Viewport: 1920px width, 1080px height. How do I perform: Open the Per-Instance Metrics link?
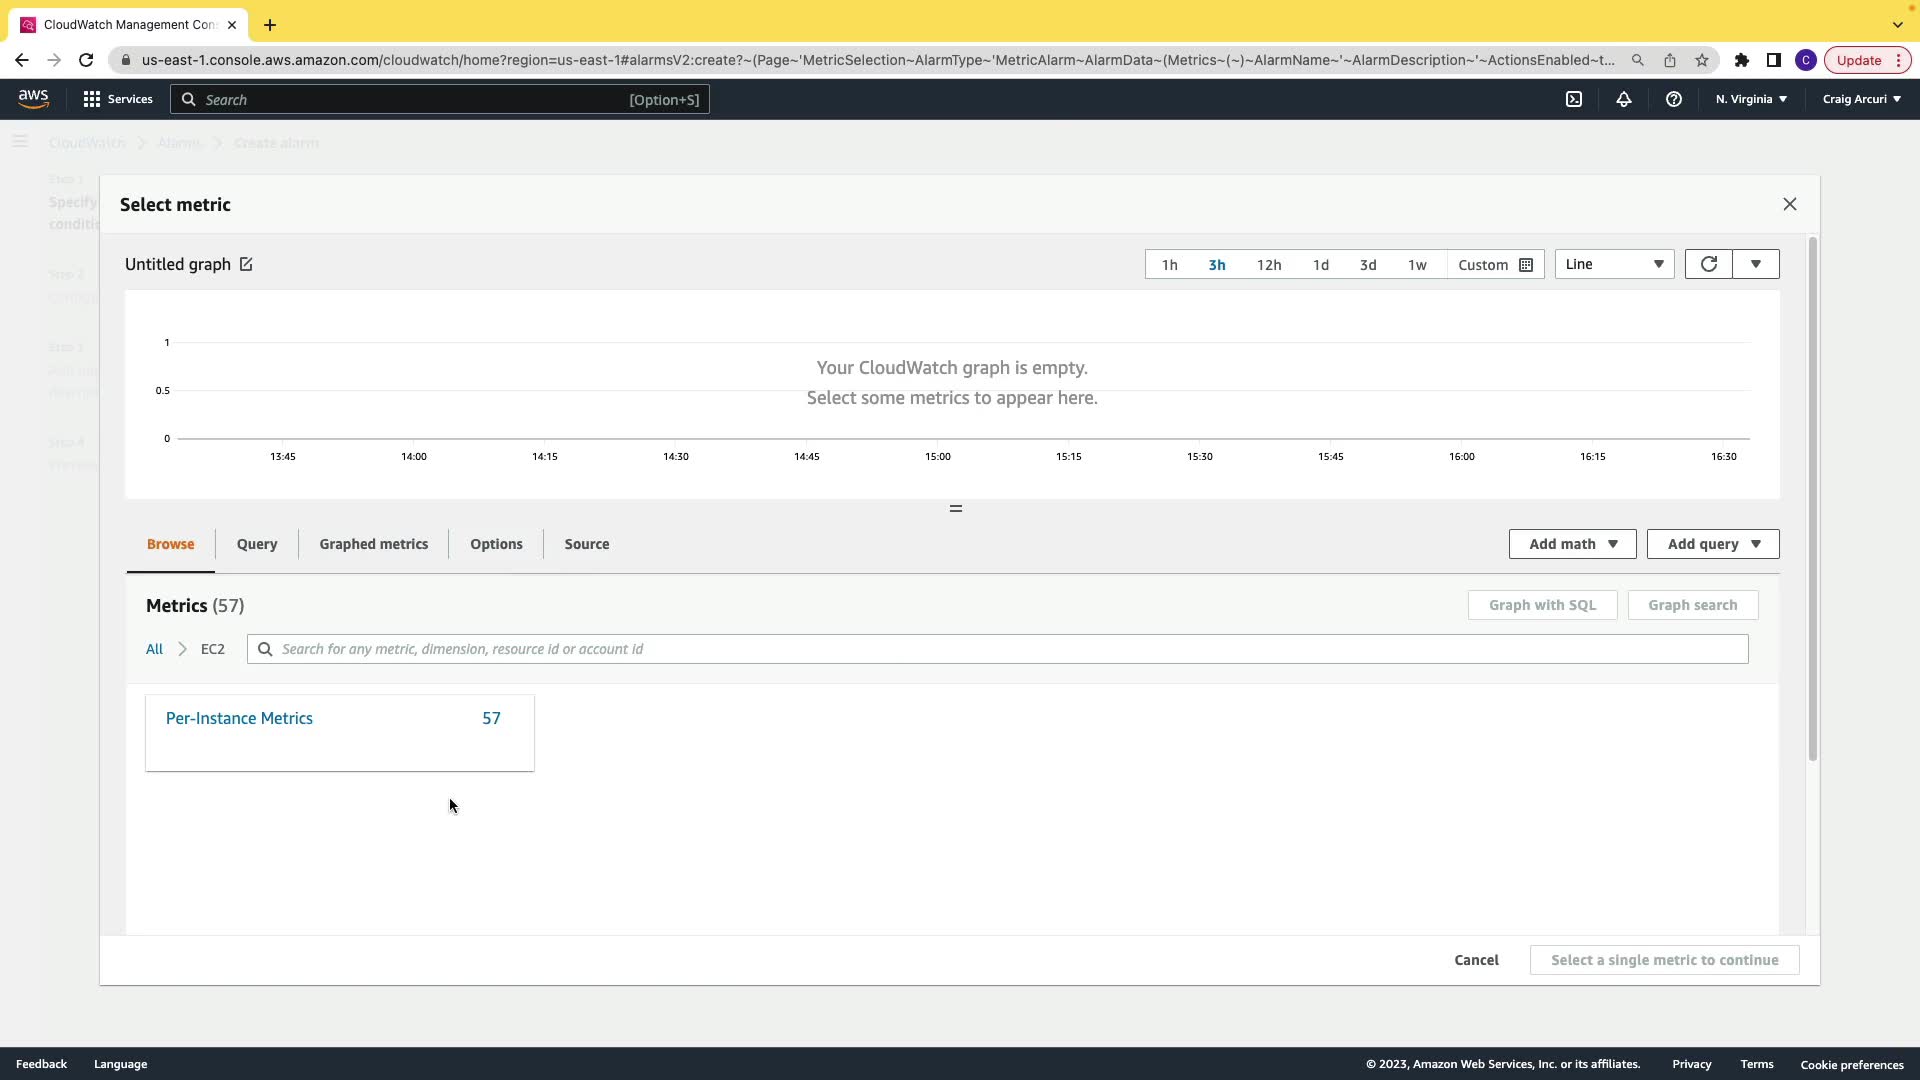tap(239, 718)
